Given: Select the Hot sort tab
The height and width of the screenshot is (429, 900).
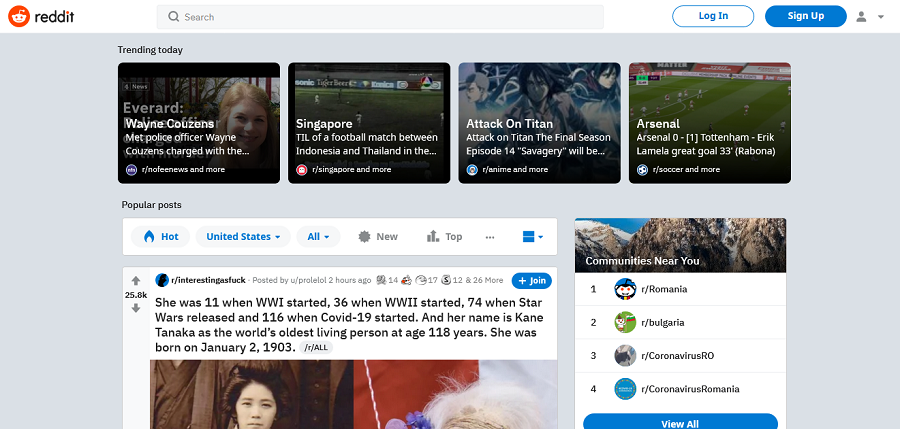Looking at the screenshot, I should [161, 237].
